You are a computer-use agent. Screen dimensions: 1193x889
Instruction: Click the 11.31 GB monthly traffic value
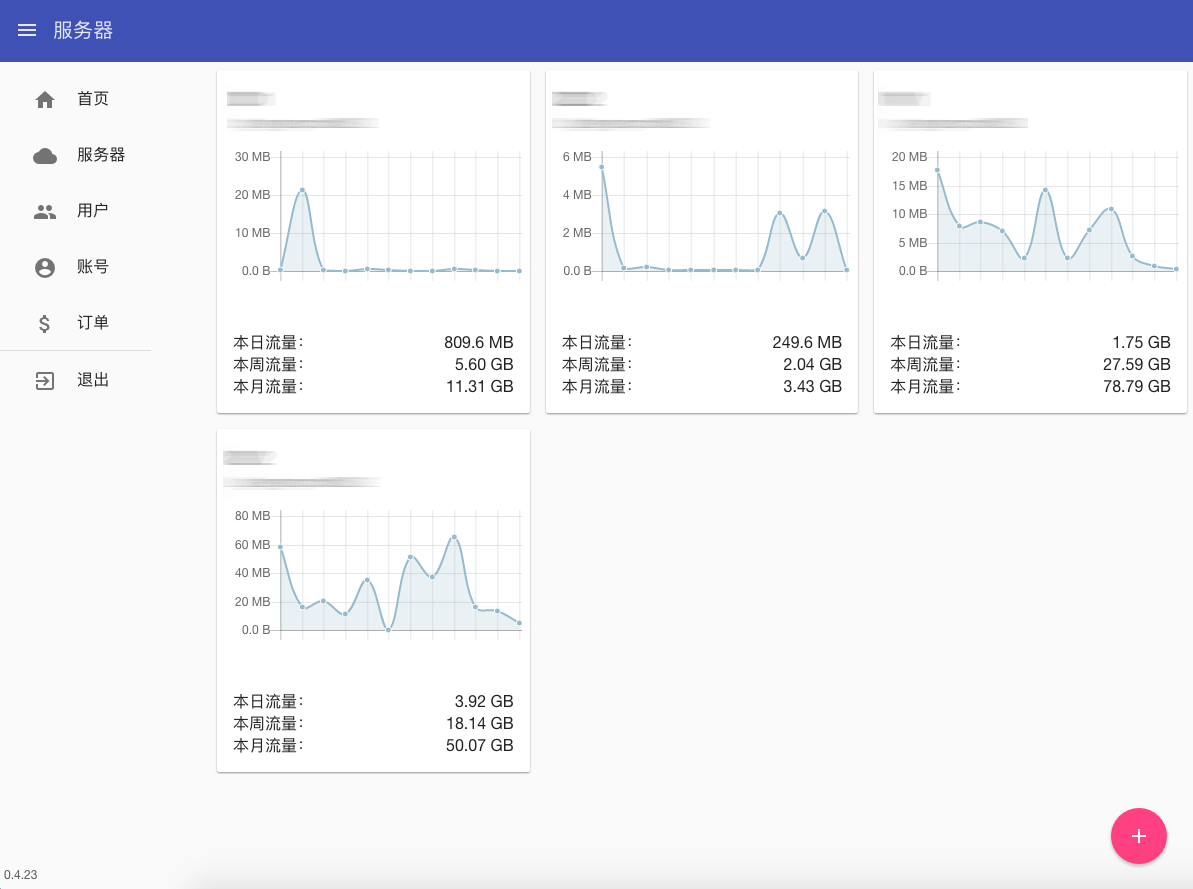point(479,387)
